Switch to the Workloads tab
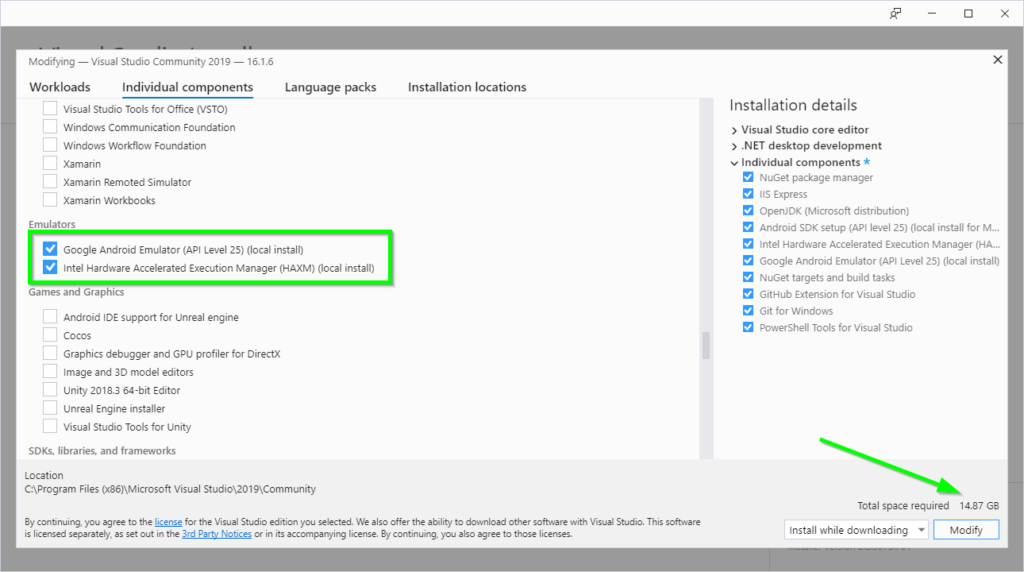Image resolution: width=1024 pixels, height=572 pixels. tap(60, 87)
